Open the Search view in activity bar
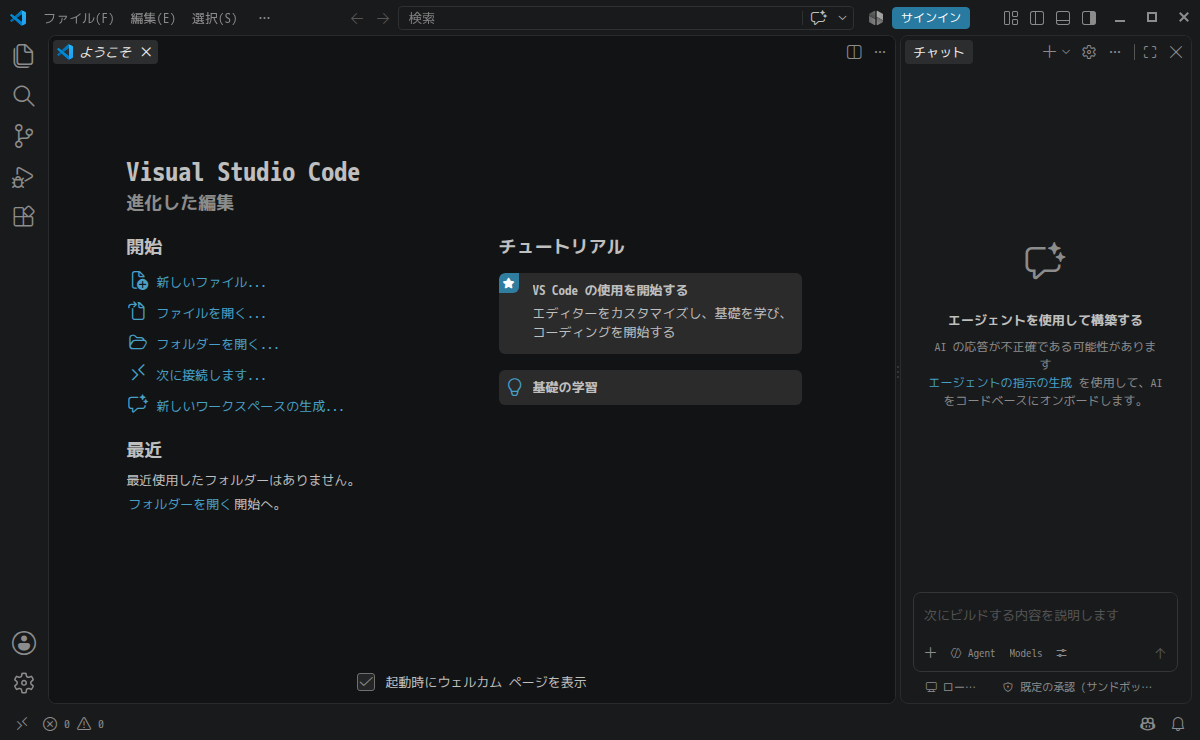Viewport: 1200px width, 740px height. tap(23, 96)
